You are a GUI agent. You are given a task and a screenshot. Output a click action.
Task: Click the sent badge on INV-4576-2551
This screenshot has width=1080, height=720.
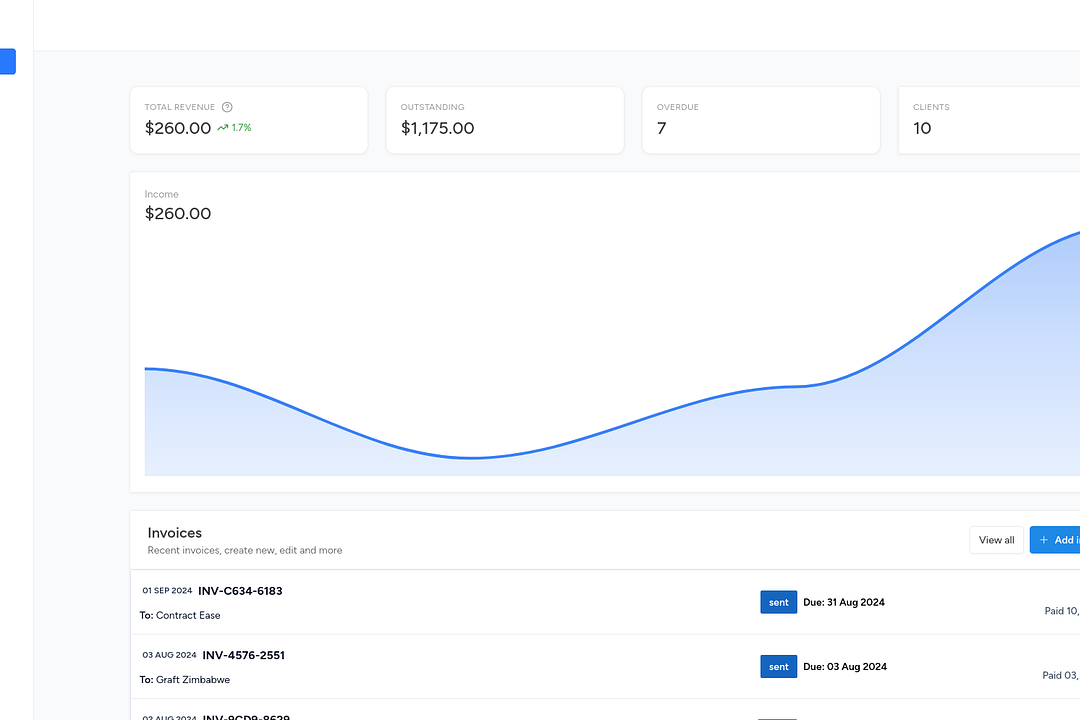tap(778, 667)
